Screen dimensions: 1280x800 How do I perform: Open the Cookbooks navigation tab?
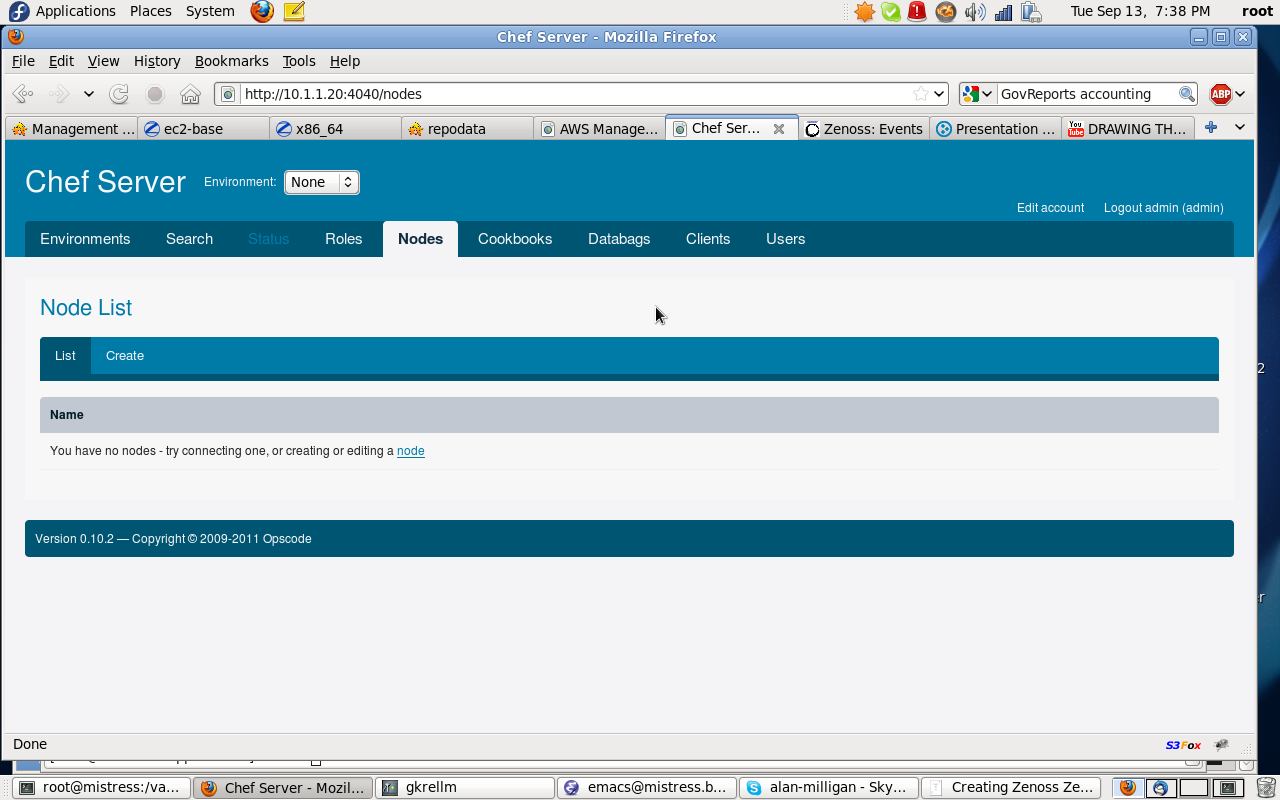[x=515, y=239]
